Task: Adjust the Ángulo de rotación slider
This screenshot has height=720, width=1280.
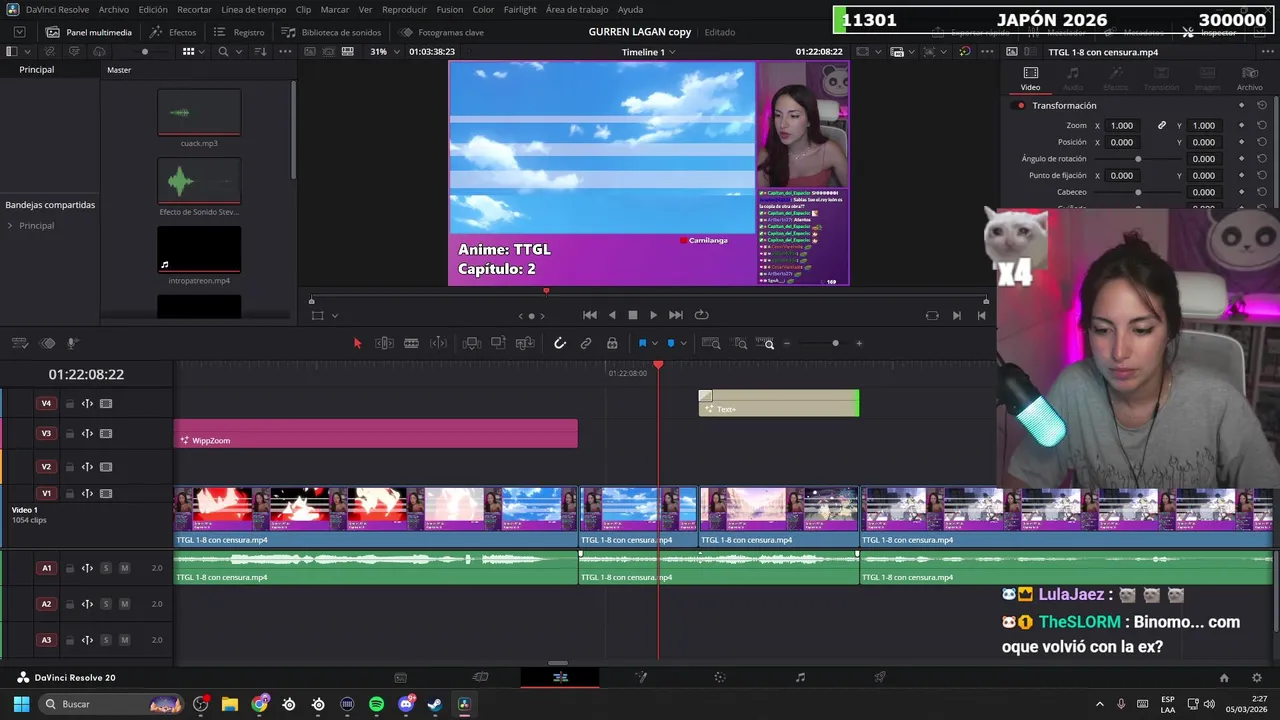Action: [x=1138, y=159]
